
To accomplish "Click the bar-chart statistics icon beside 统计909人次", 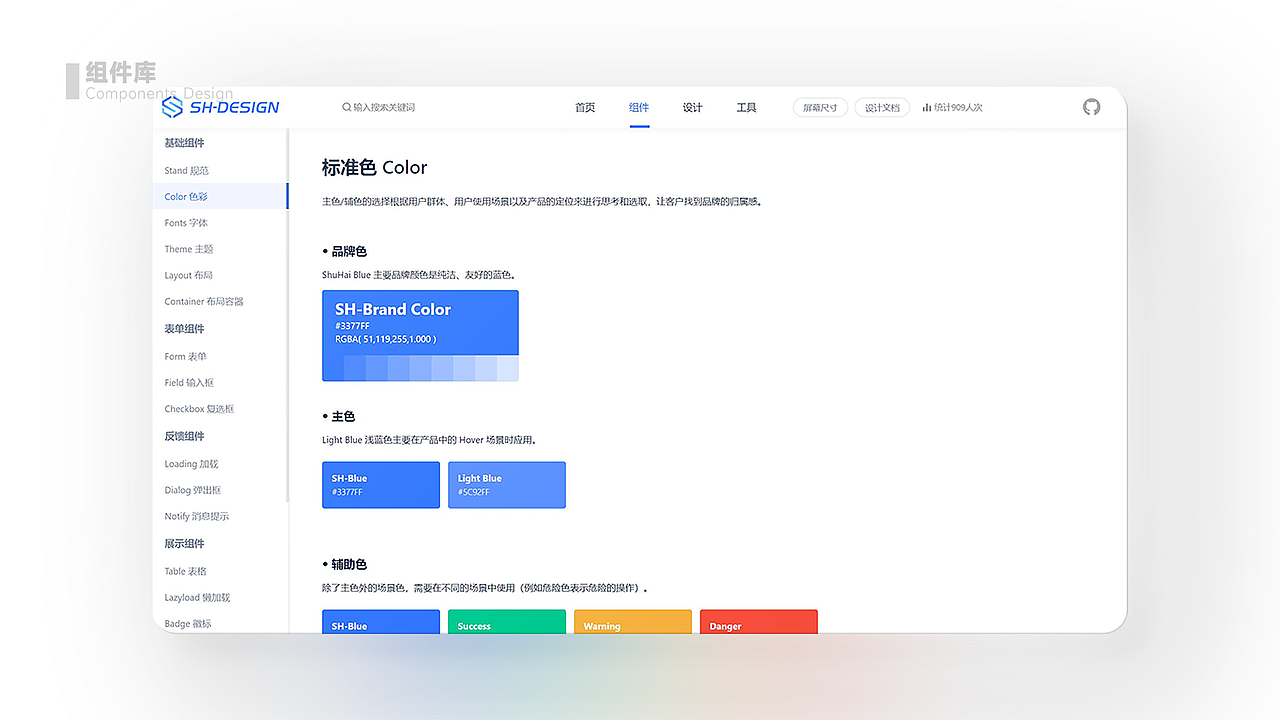I will tap(926, 107).
